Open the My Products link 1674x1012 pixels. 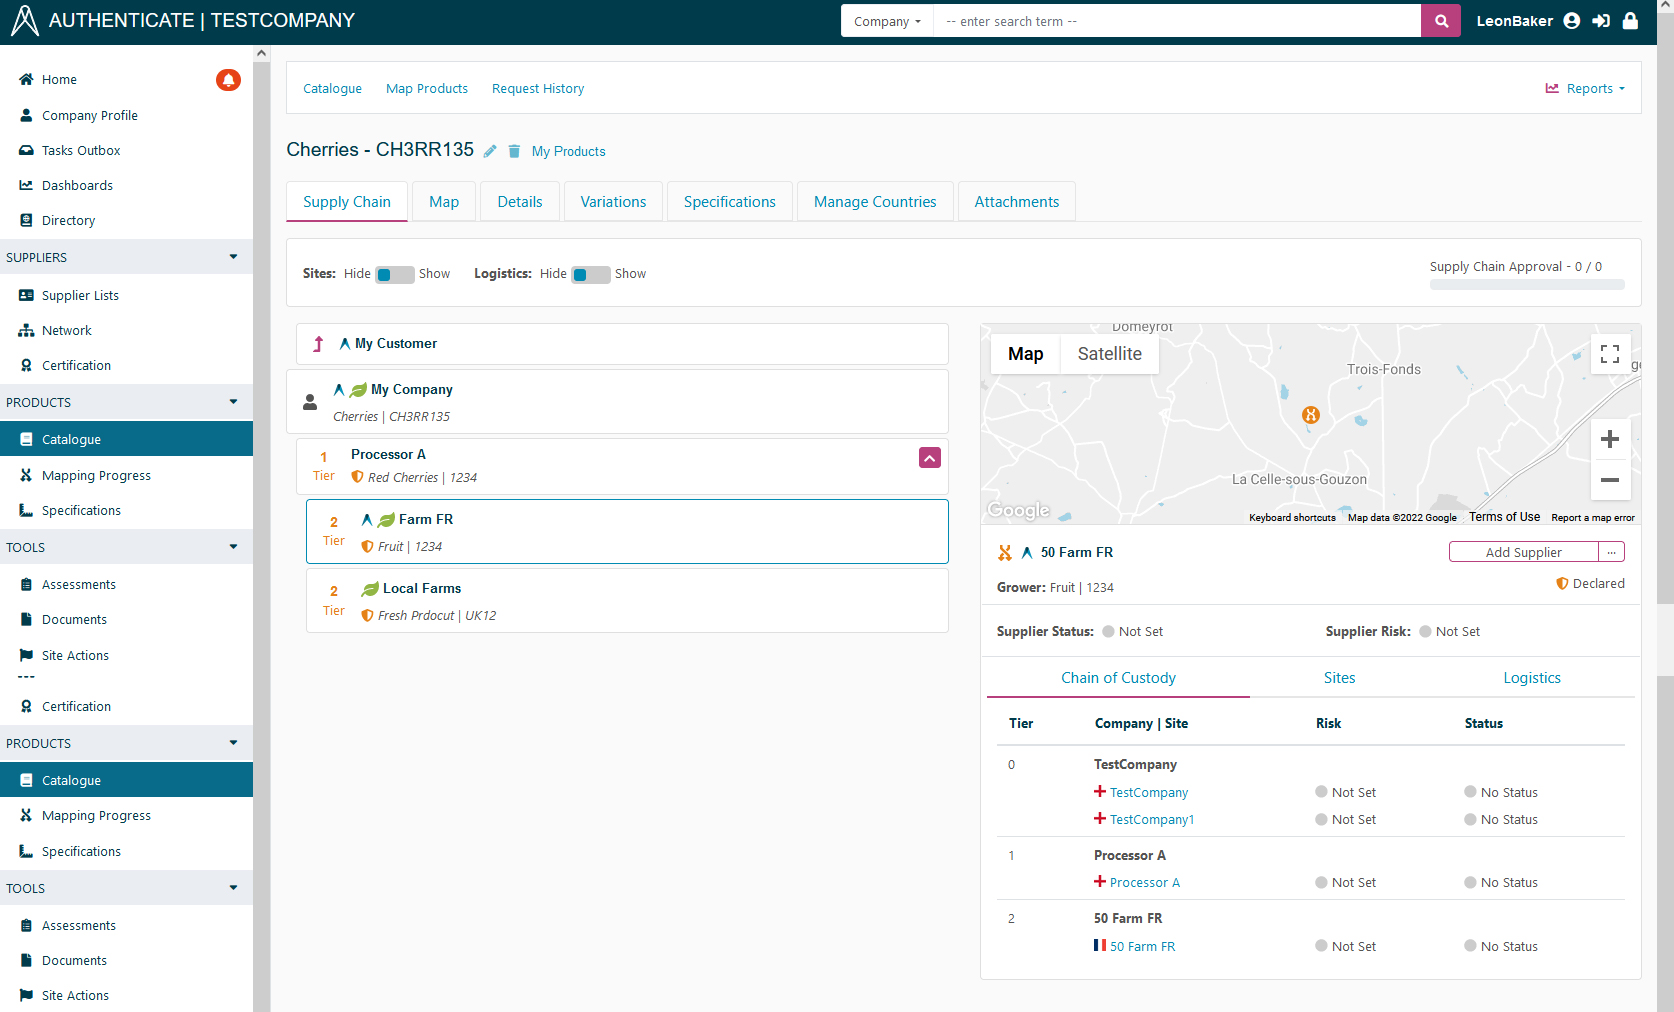click(568, 152)
